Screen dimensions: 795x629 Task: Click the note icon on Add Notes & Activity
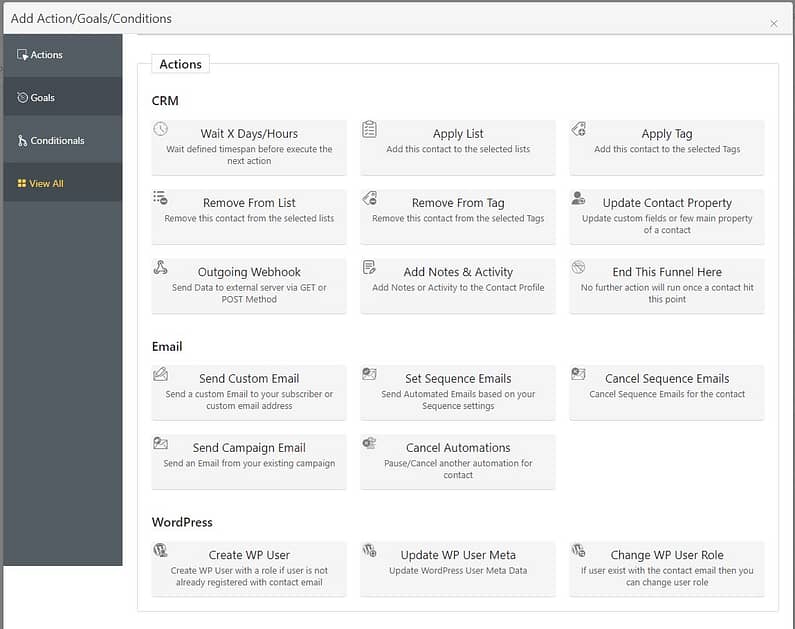point(370,267)
